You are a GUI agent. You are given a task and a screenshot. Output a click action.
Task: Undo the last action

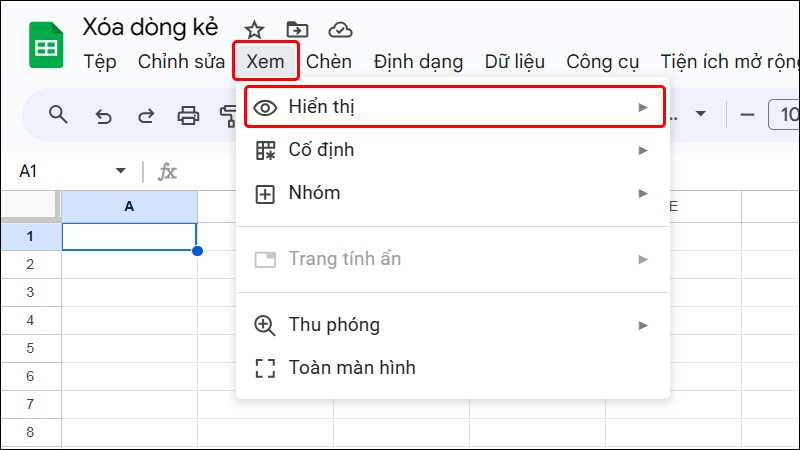click(x=104, y=116)
